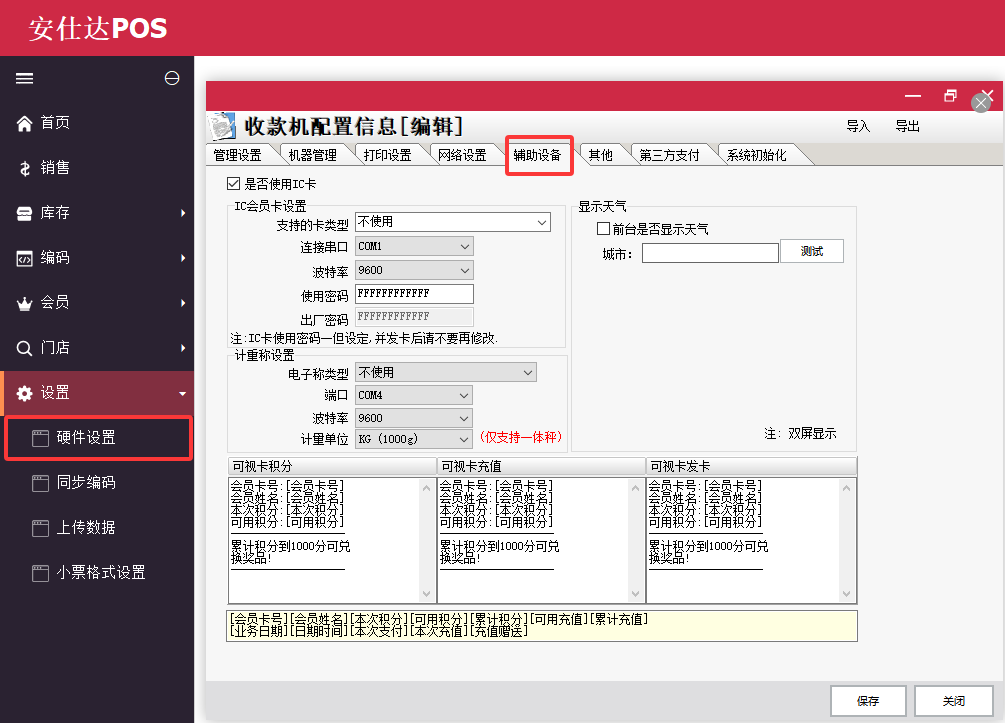Expand 编码 sidebar submenu arrow
Viewport: 1005px width, 723px height.
click(x=183, y=258)
